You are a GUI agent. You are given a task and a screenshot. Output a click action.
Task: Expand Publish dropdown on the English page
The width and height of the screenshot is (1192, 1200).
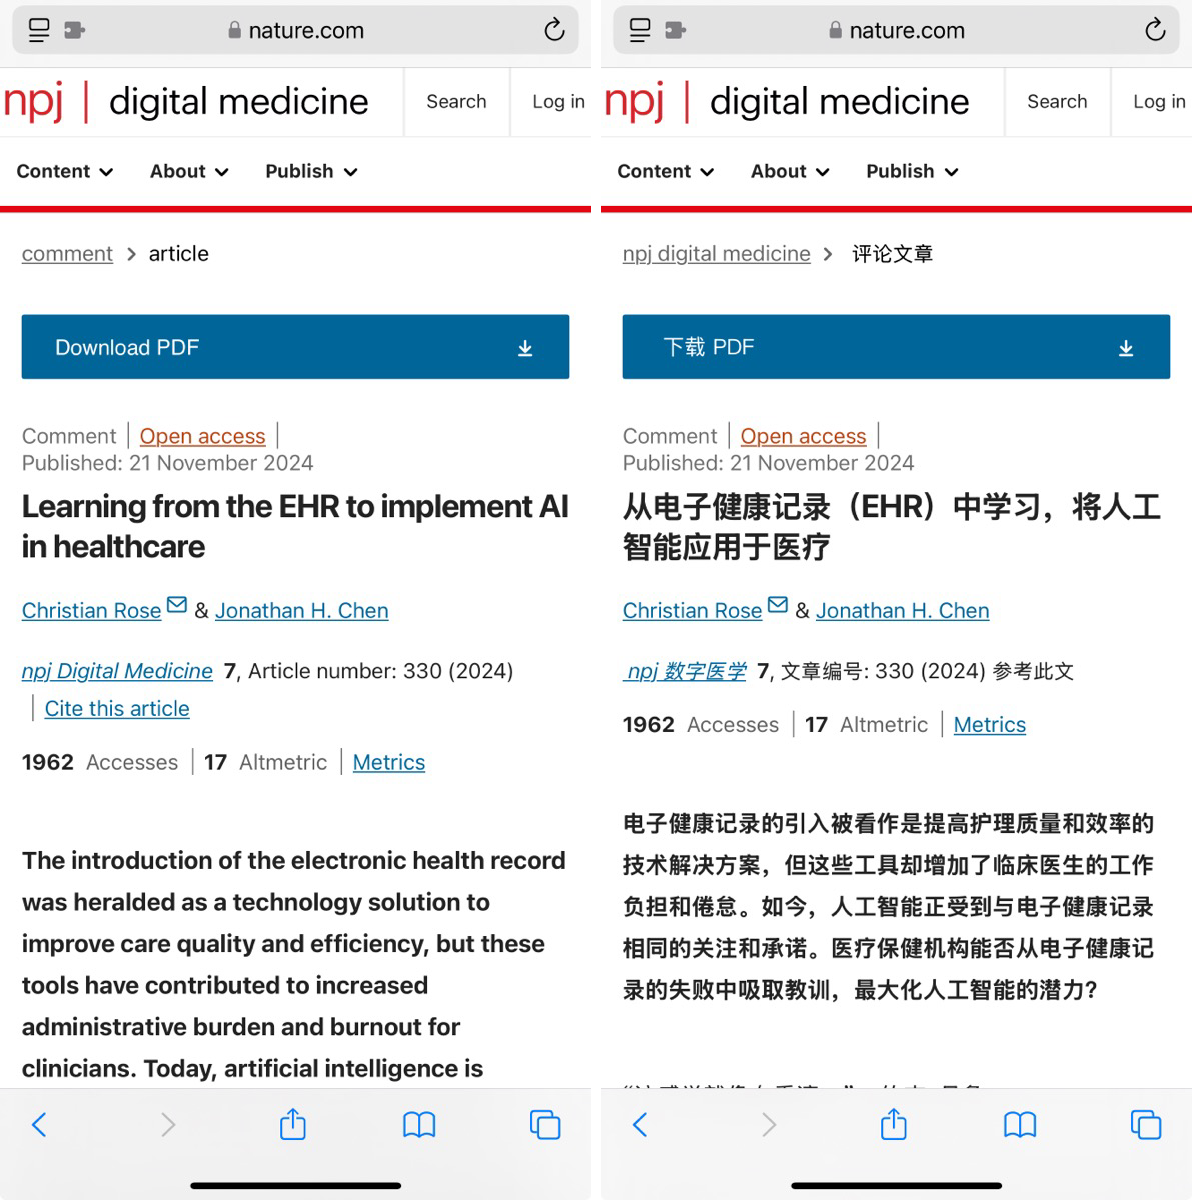click(311, 172)
